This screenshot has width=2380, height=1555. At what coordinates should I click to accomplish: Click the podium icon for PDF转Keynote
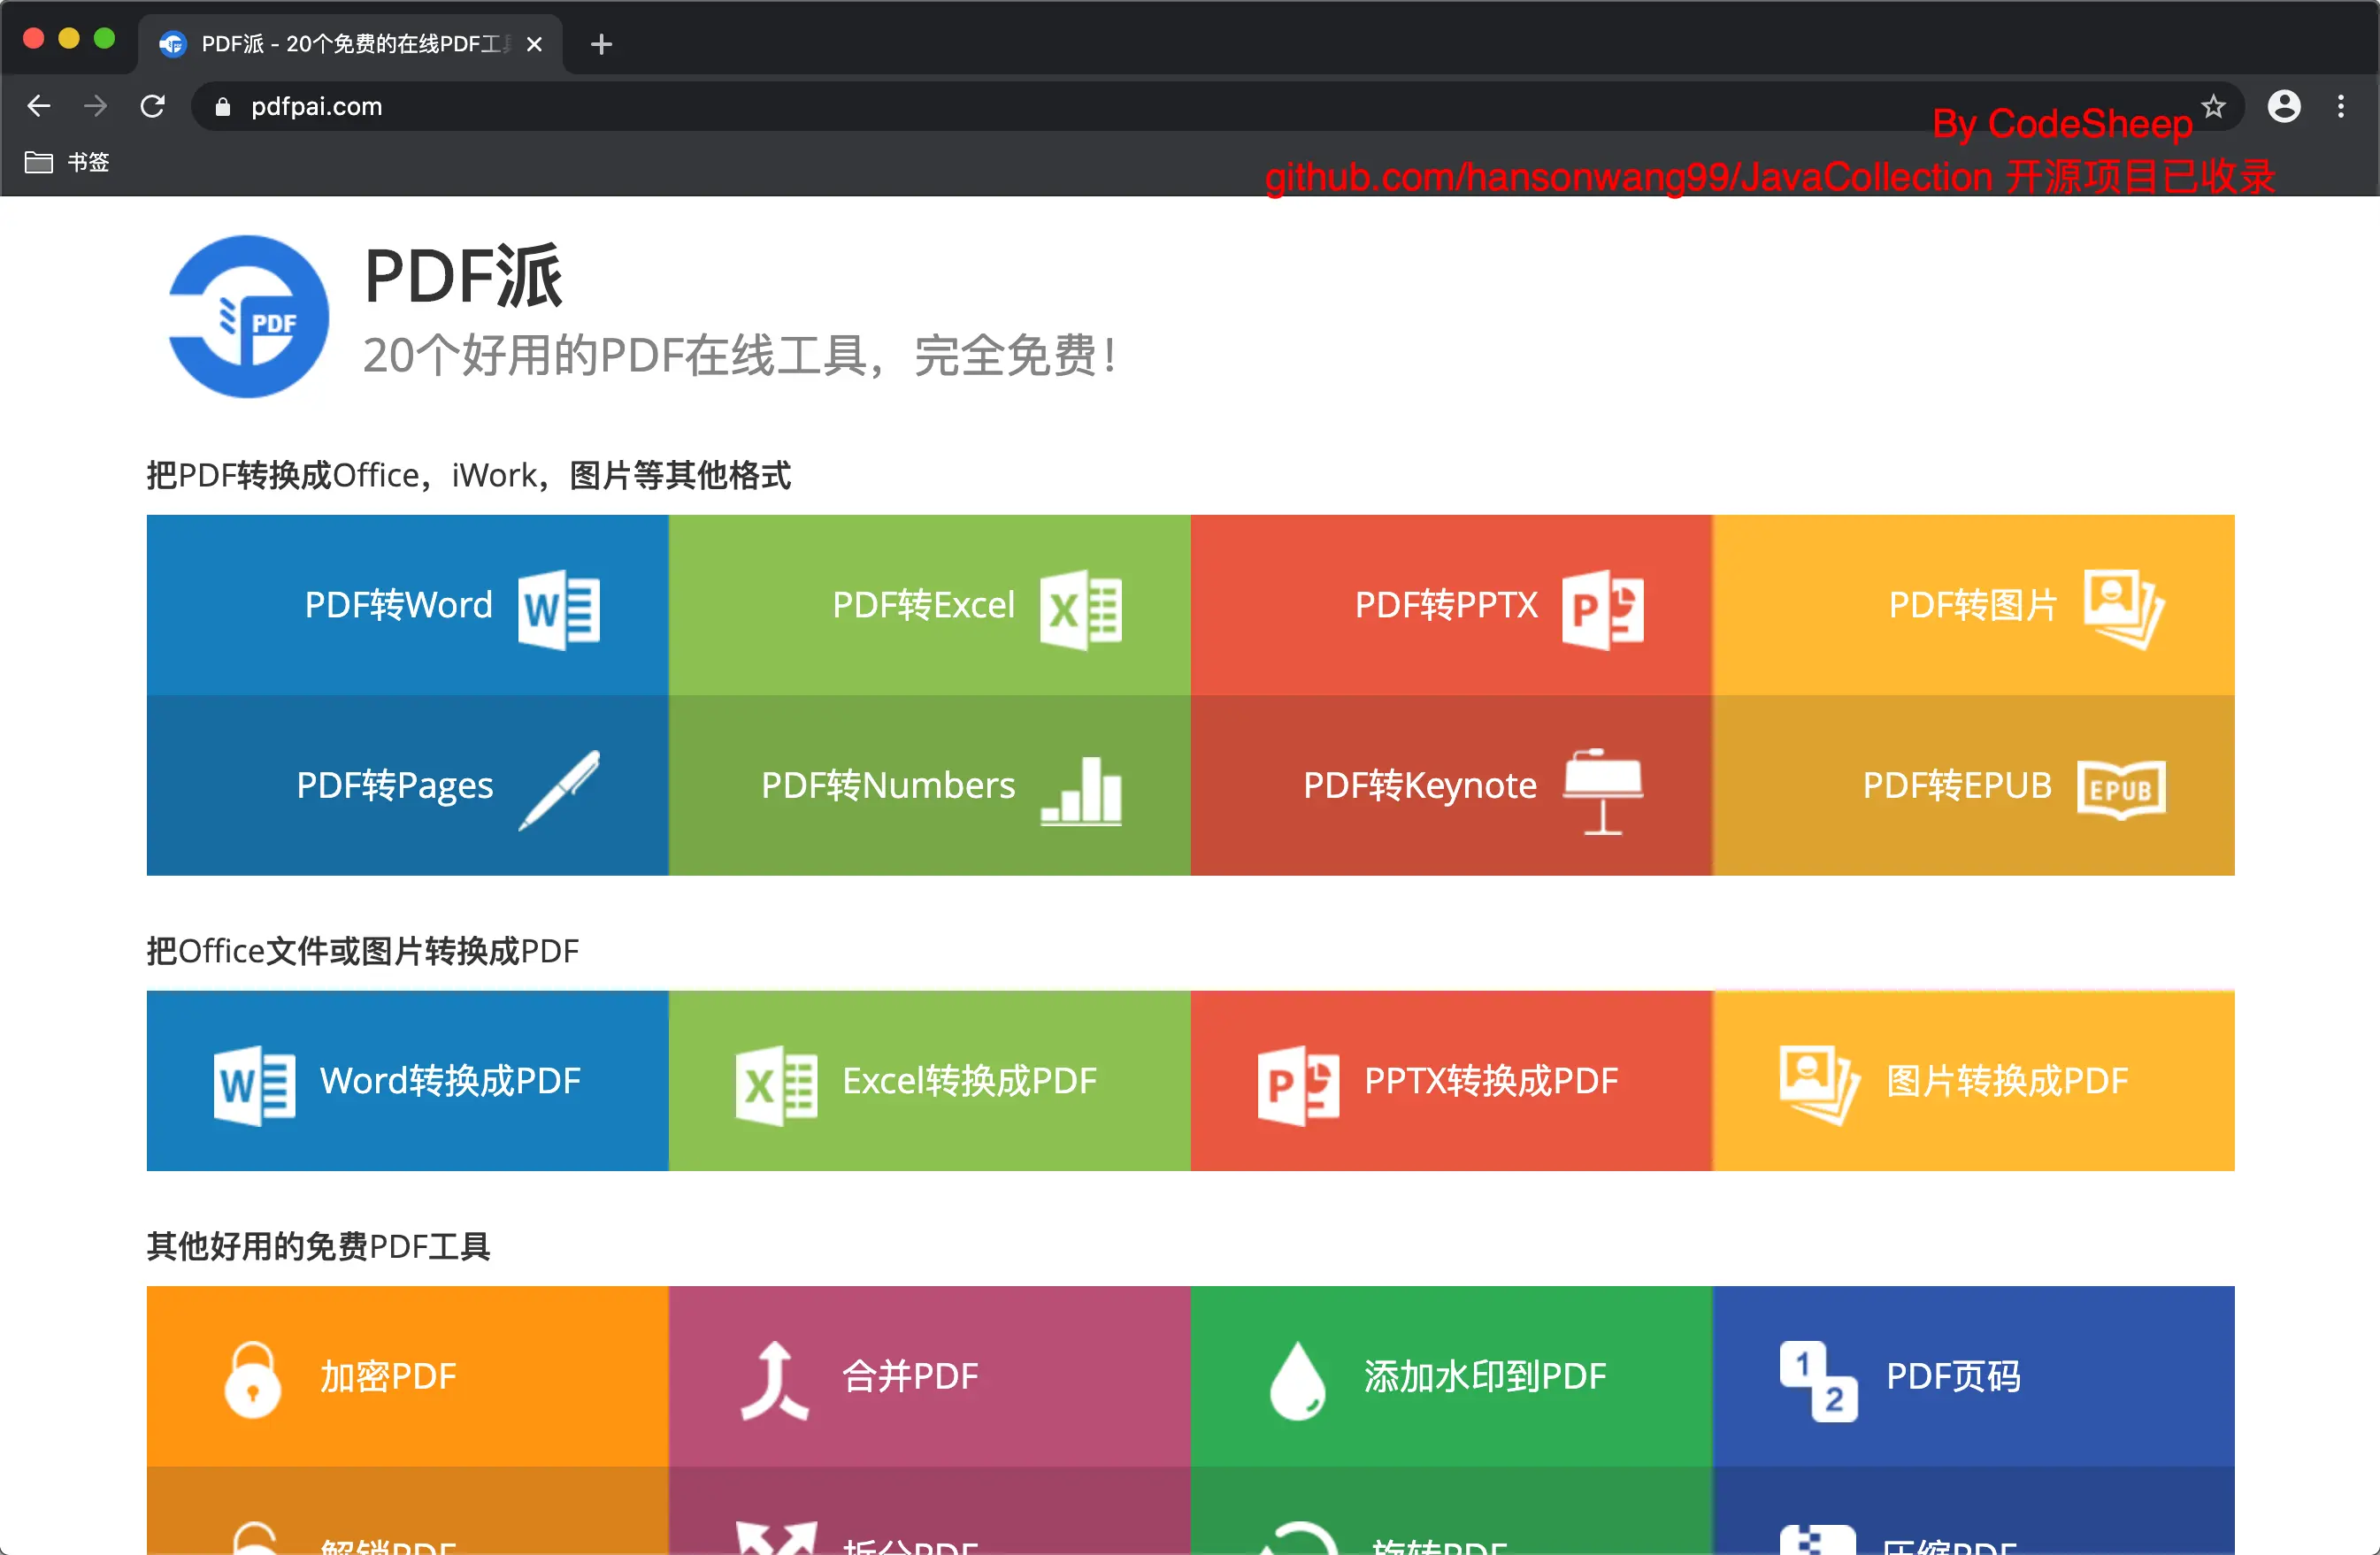coord(1602,790)
